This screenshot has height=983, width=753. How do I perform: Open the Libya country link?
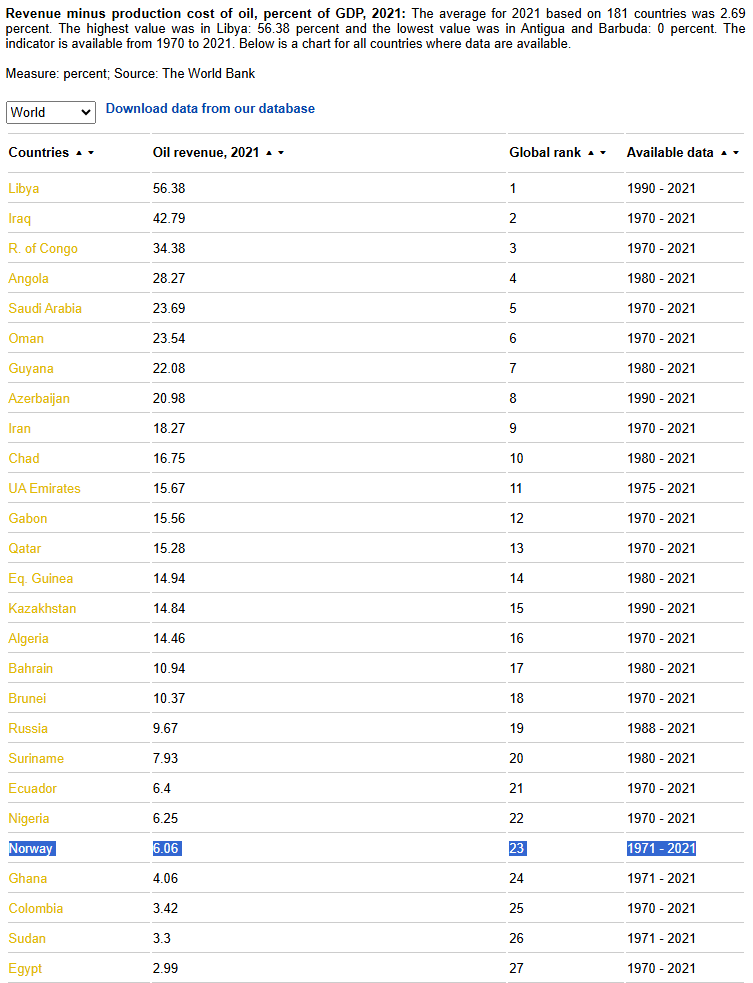24,189
